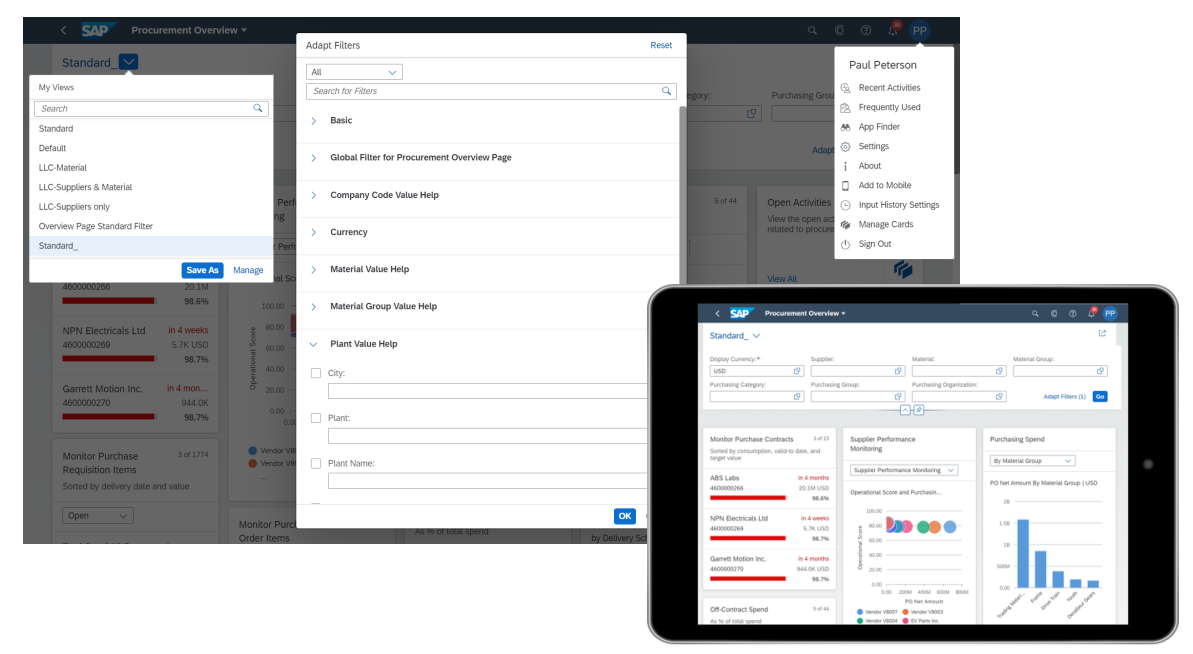Expand the Basic filter group

click(x=314, y=121)
